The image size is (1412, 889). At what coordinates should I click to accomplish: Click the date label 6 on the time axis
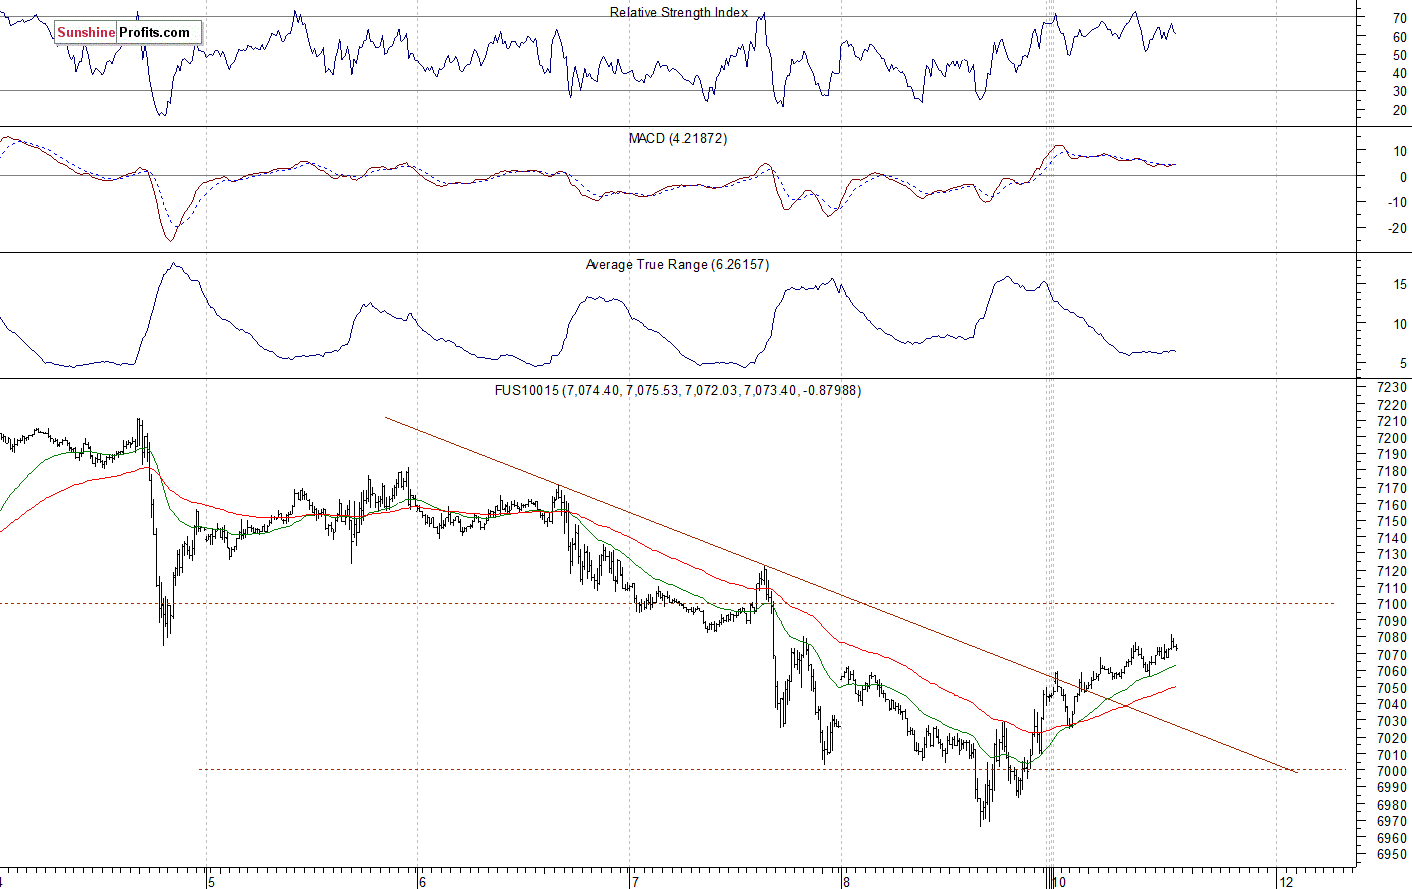tap(423, 882)
